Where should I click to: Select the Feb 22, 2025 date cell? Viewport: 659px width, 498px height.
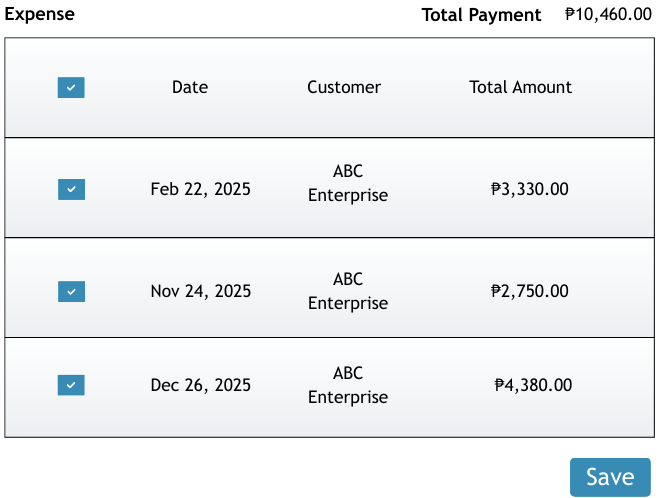[200, 189]
